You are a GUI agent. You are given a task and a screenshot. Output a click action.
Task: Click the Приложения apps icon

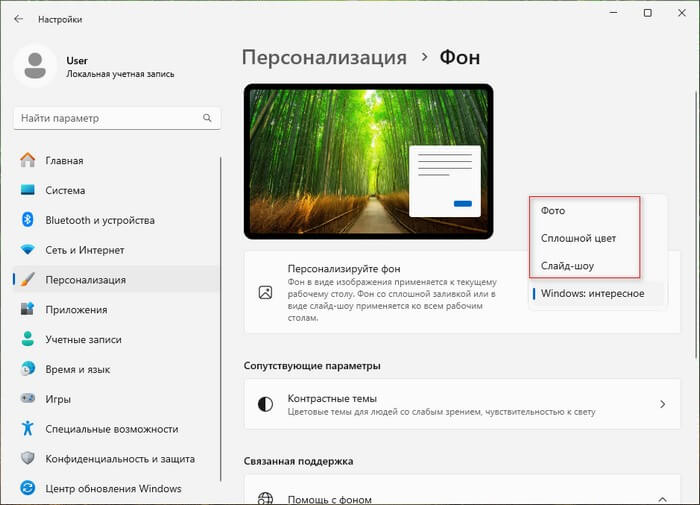pos(28,310)
